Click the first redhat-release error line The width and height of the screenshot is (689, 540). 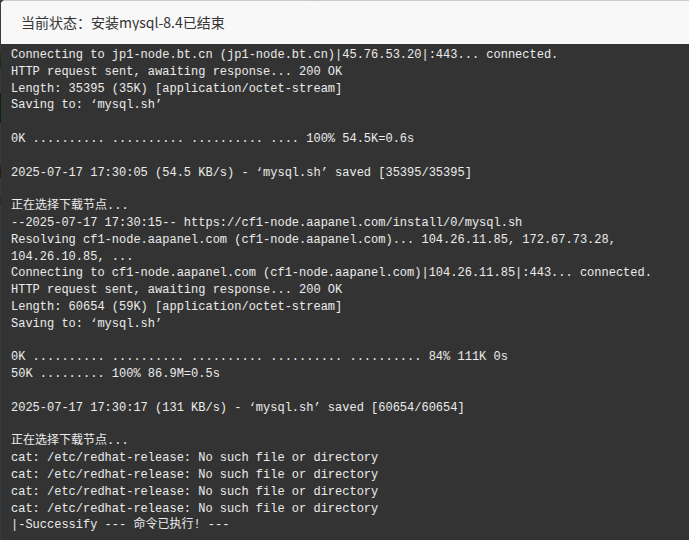coord(195,457)
